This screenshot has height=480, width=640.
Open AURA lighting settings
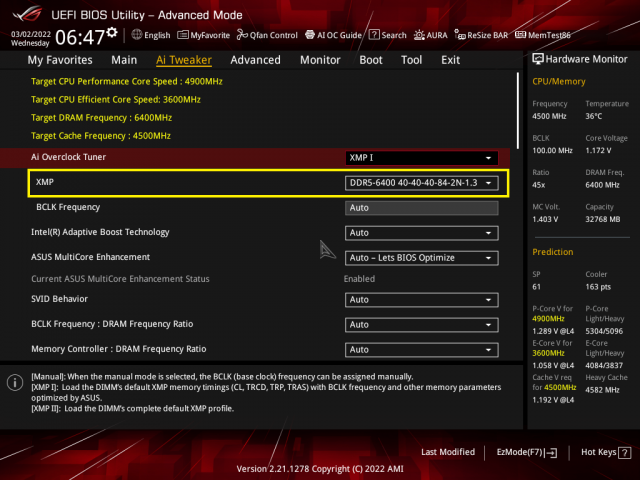(x=431, y=35)
